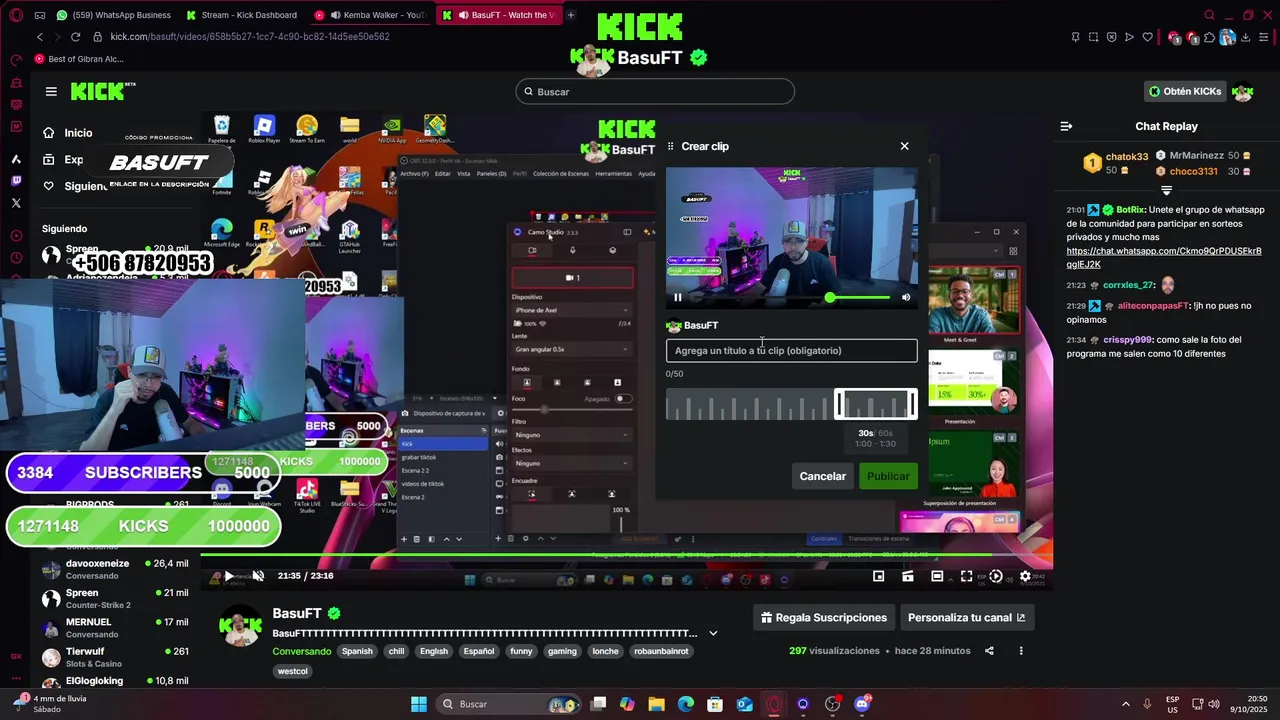Click browser heart bookmark icon
1280x720 pixels.
[x=1147, y=37]
